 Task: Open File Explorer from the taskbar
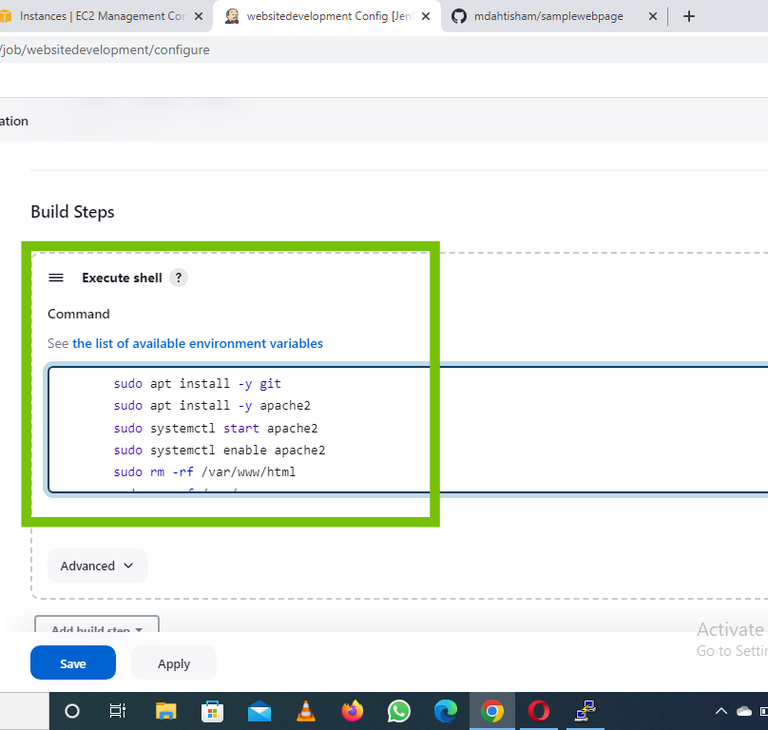pos(166,711)
